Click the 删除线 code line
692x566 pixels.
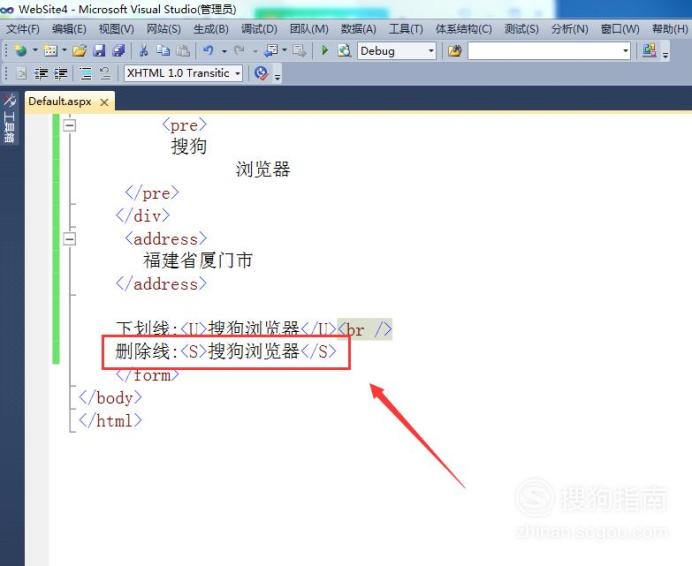(x=226, y=352)
